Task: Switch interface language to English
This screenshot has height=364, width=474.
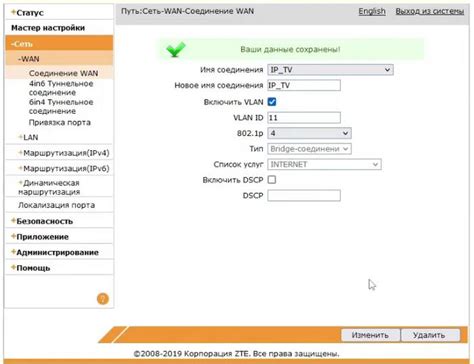Action: click(372, 11)
